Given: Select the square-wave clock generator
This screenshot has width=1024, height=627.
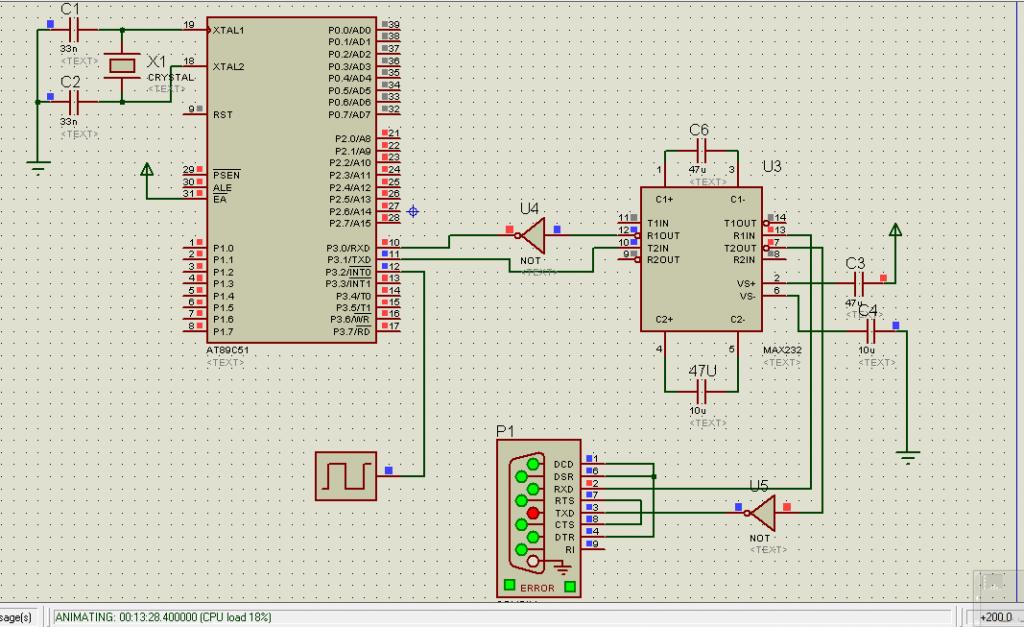Looking at the screenshot, I should [346, 476].
